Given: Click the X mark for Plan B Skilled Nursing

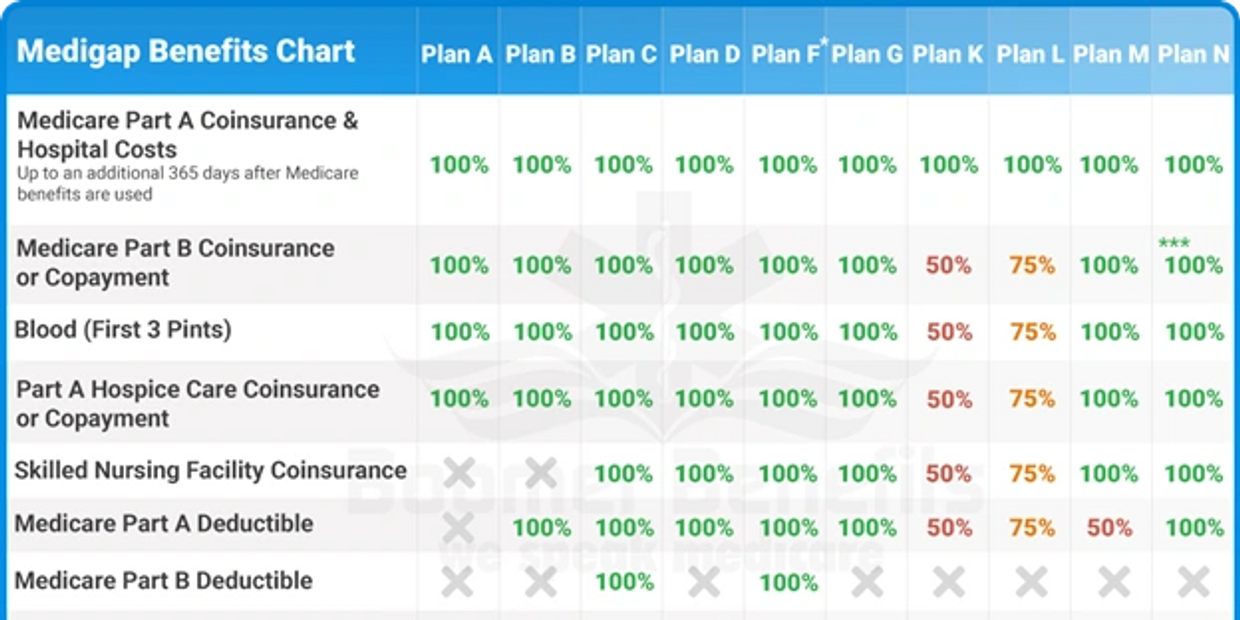Looking at the screenshot, I should [541, 472].
